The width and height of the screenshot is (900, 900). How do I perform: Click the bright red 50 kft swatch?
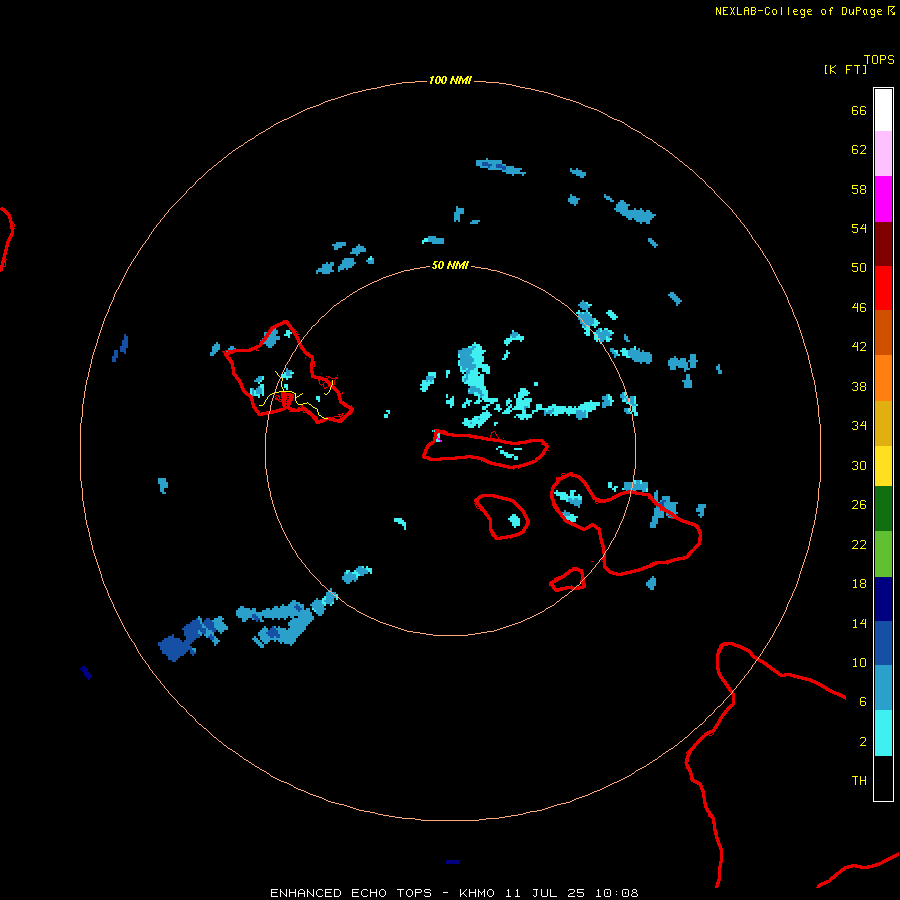pos(883,288)
